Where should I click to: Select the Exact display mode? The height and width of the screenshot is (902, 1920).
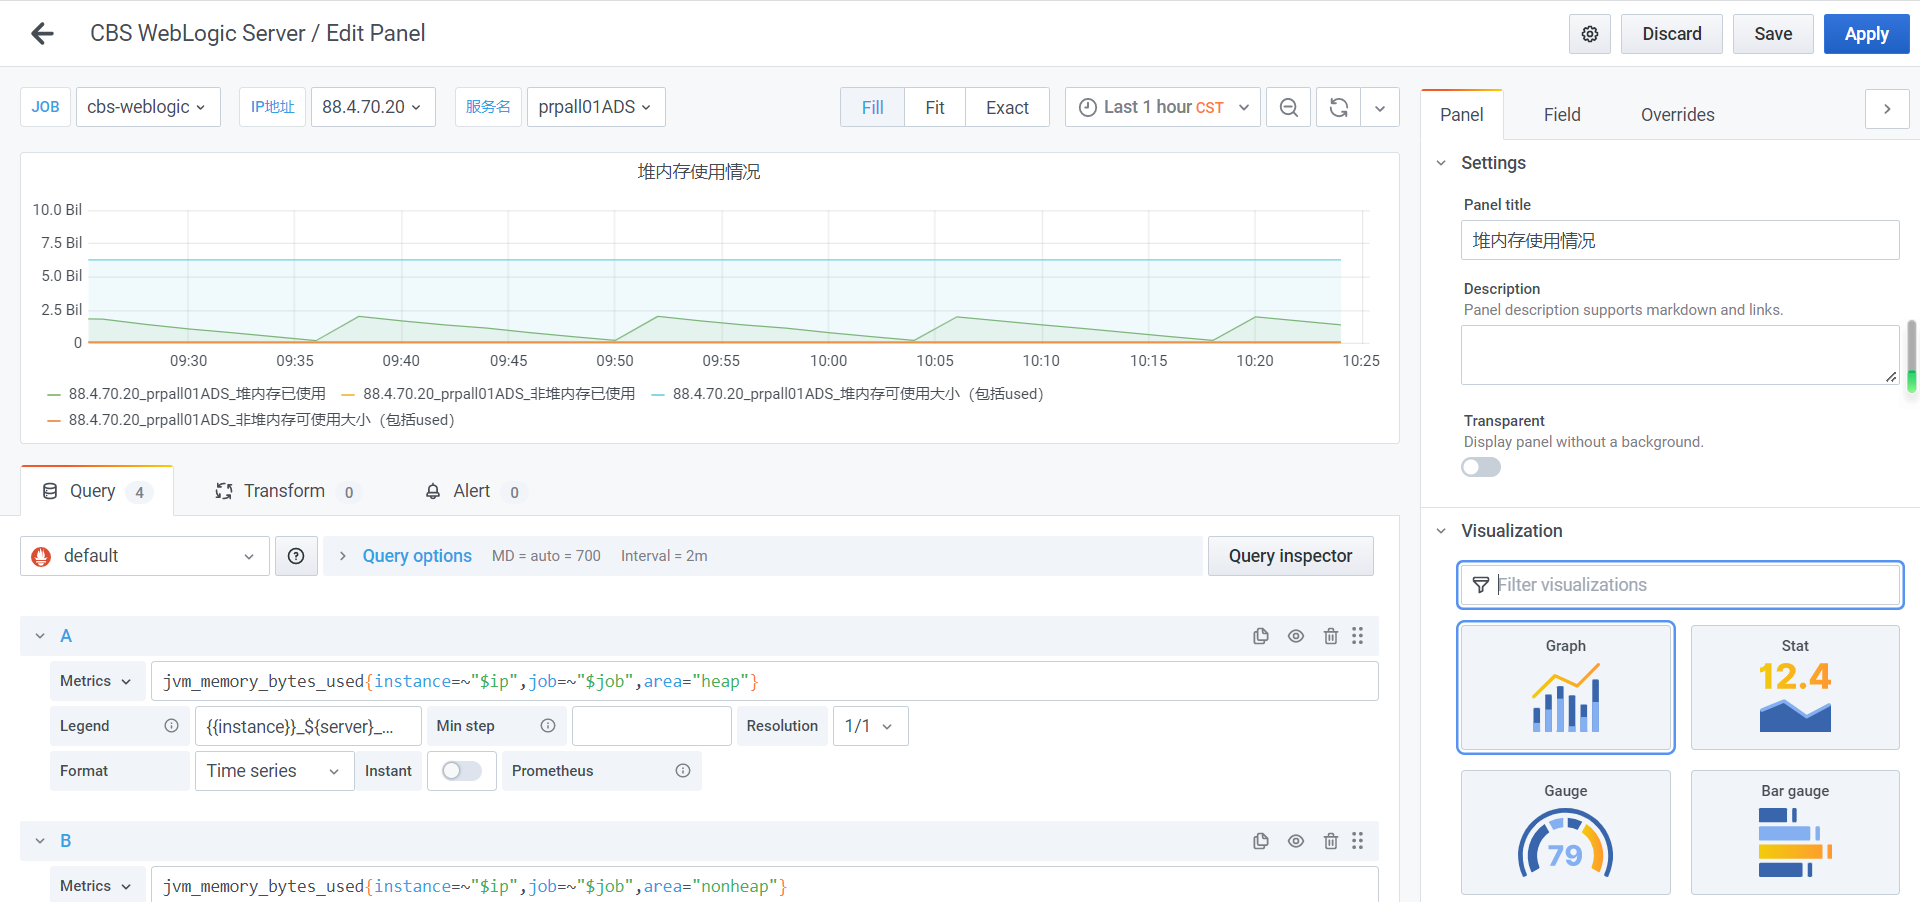click(1007, 107)
